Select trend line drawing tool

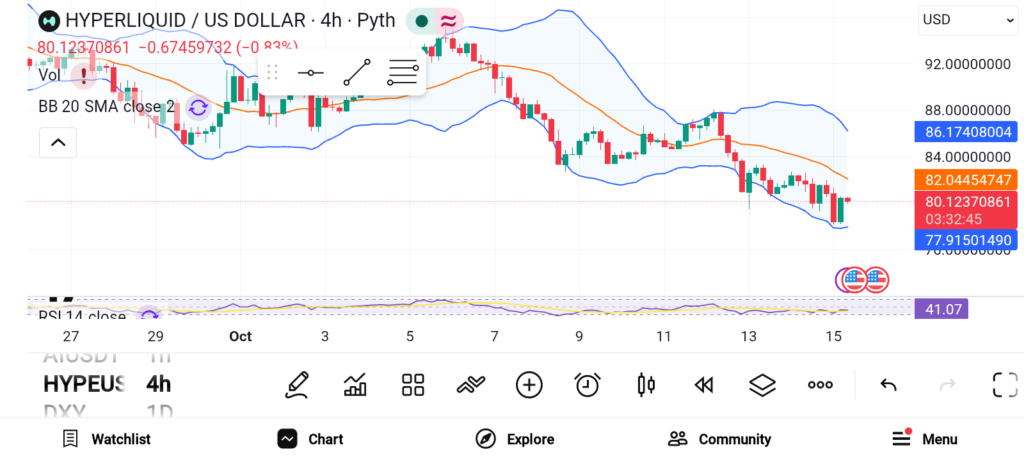[357, 72]
